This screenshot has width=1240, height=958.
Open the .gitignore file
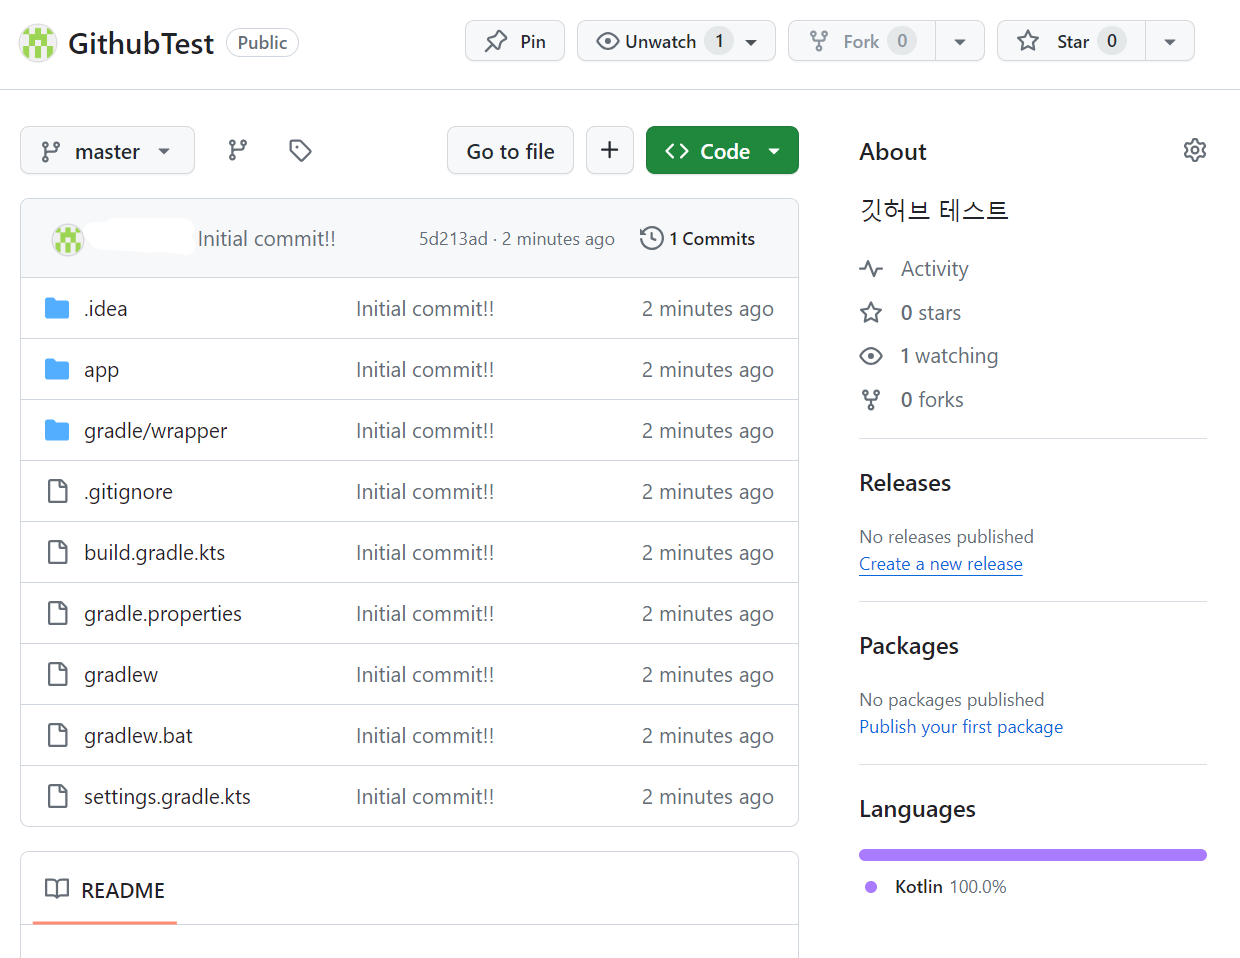128,492
